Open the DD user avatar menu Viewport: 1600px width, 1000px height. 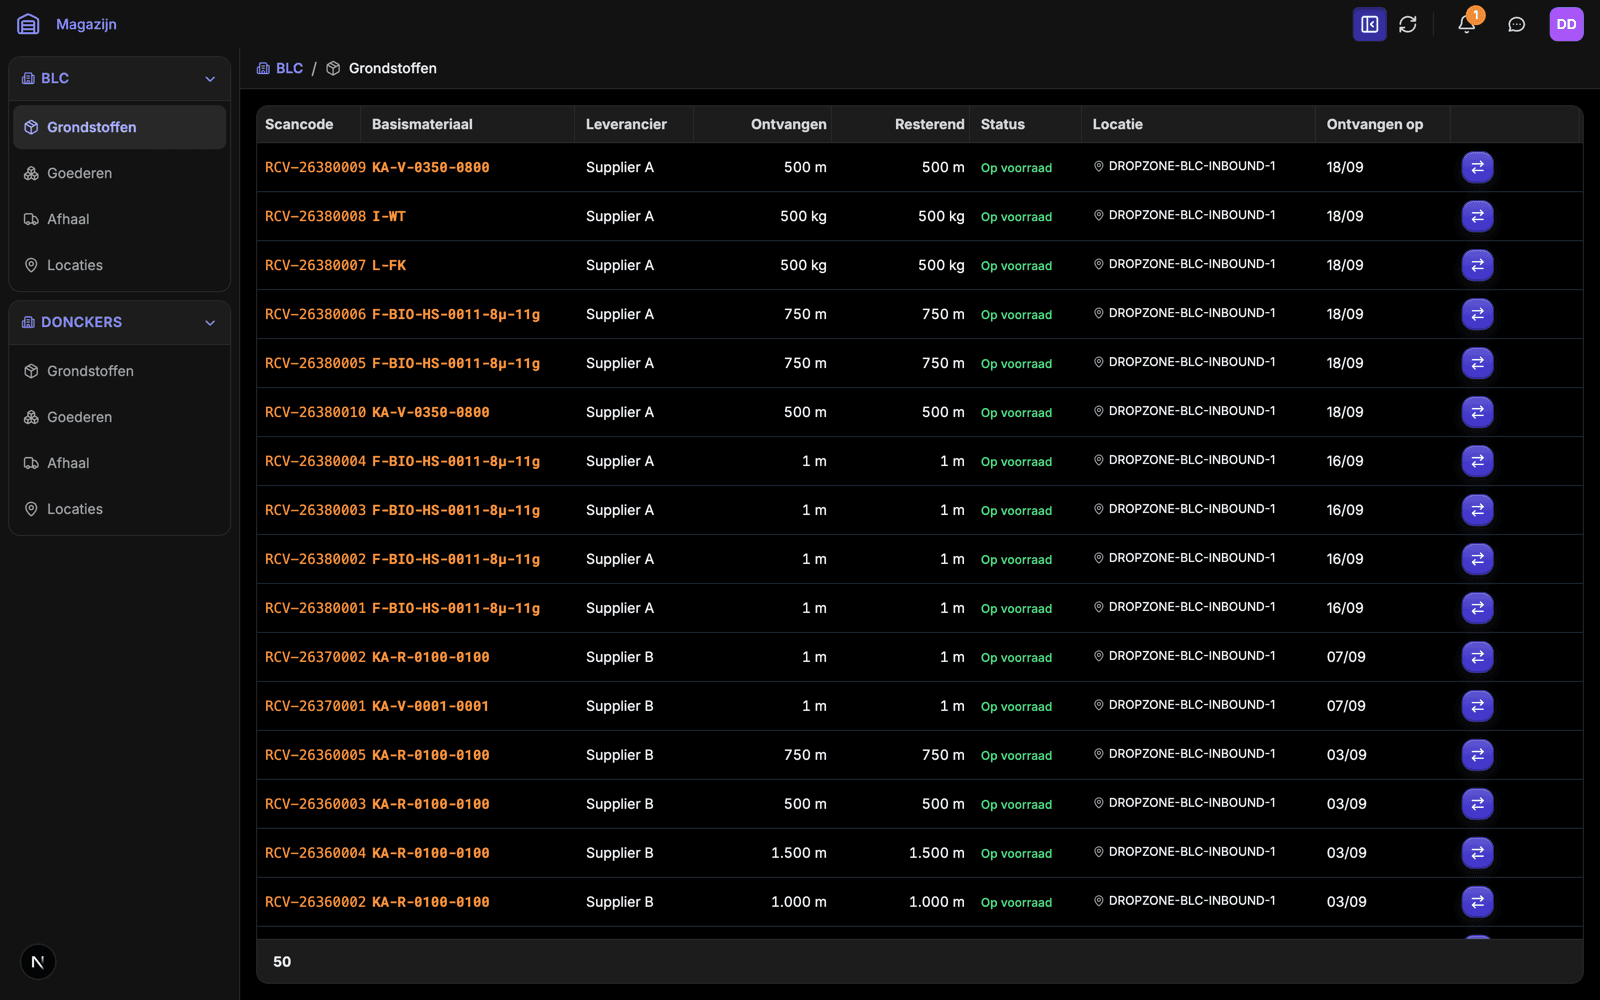[x=1566, y=24]
